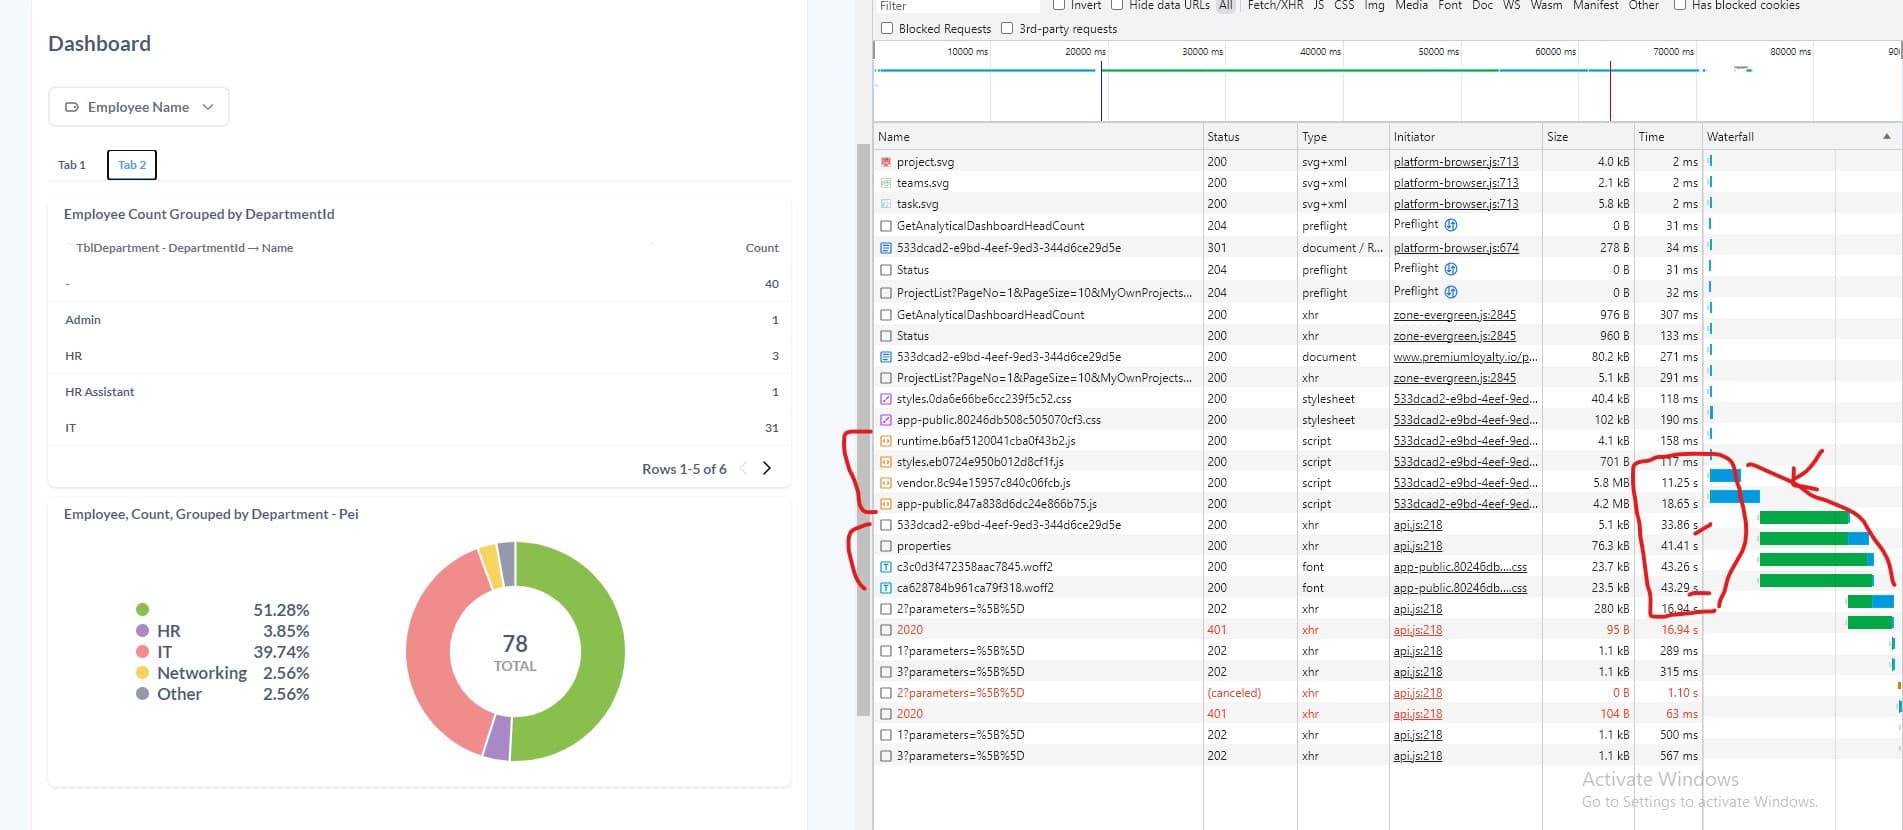This screenshot has height=830, width=1903.
Task: Click green segment of the donut chart
Action: pyautogui.click(x=590, y=650)
